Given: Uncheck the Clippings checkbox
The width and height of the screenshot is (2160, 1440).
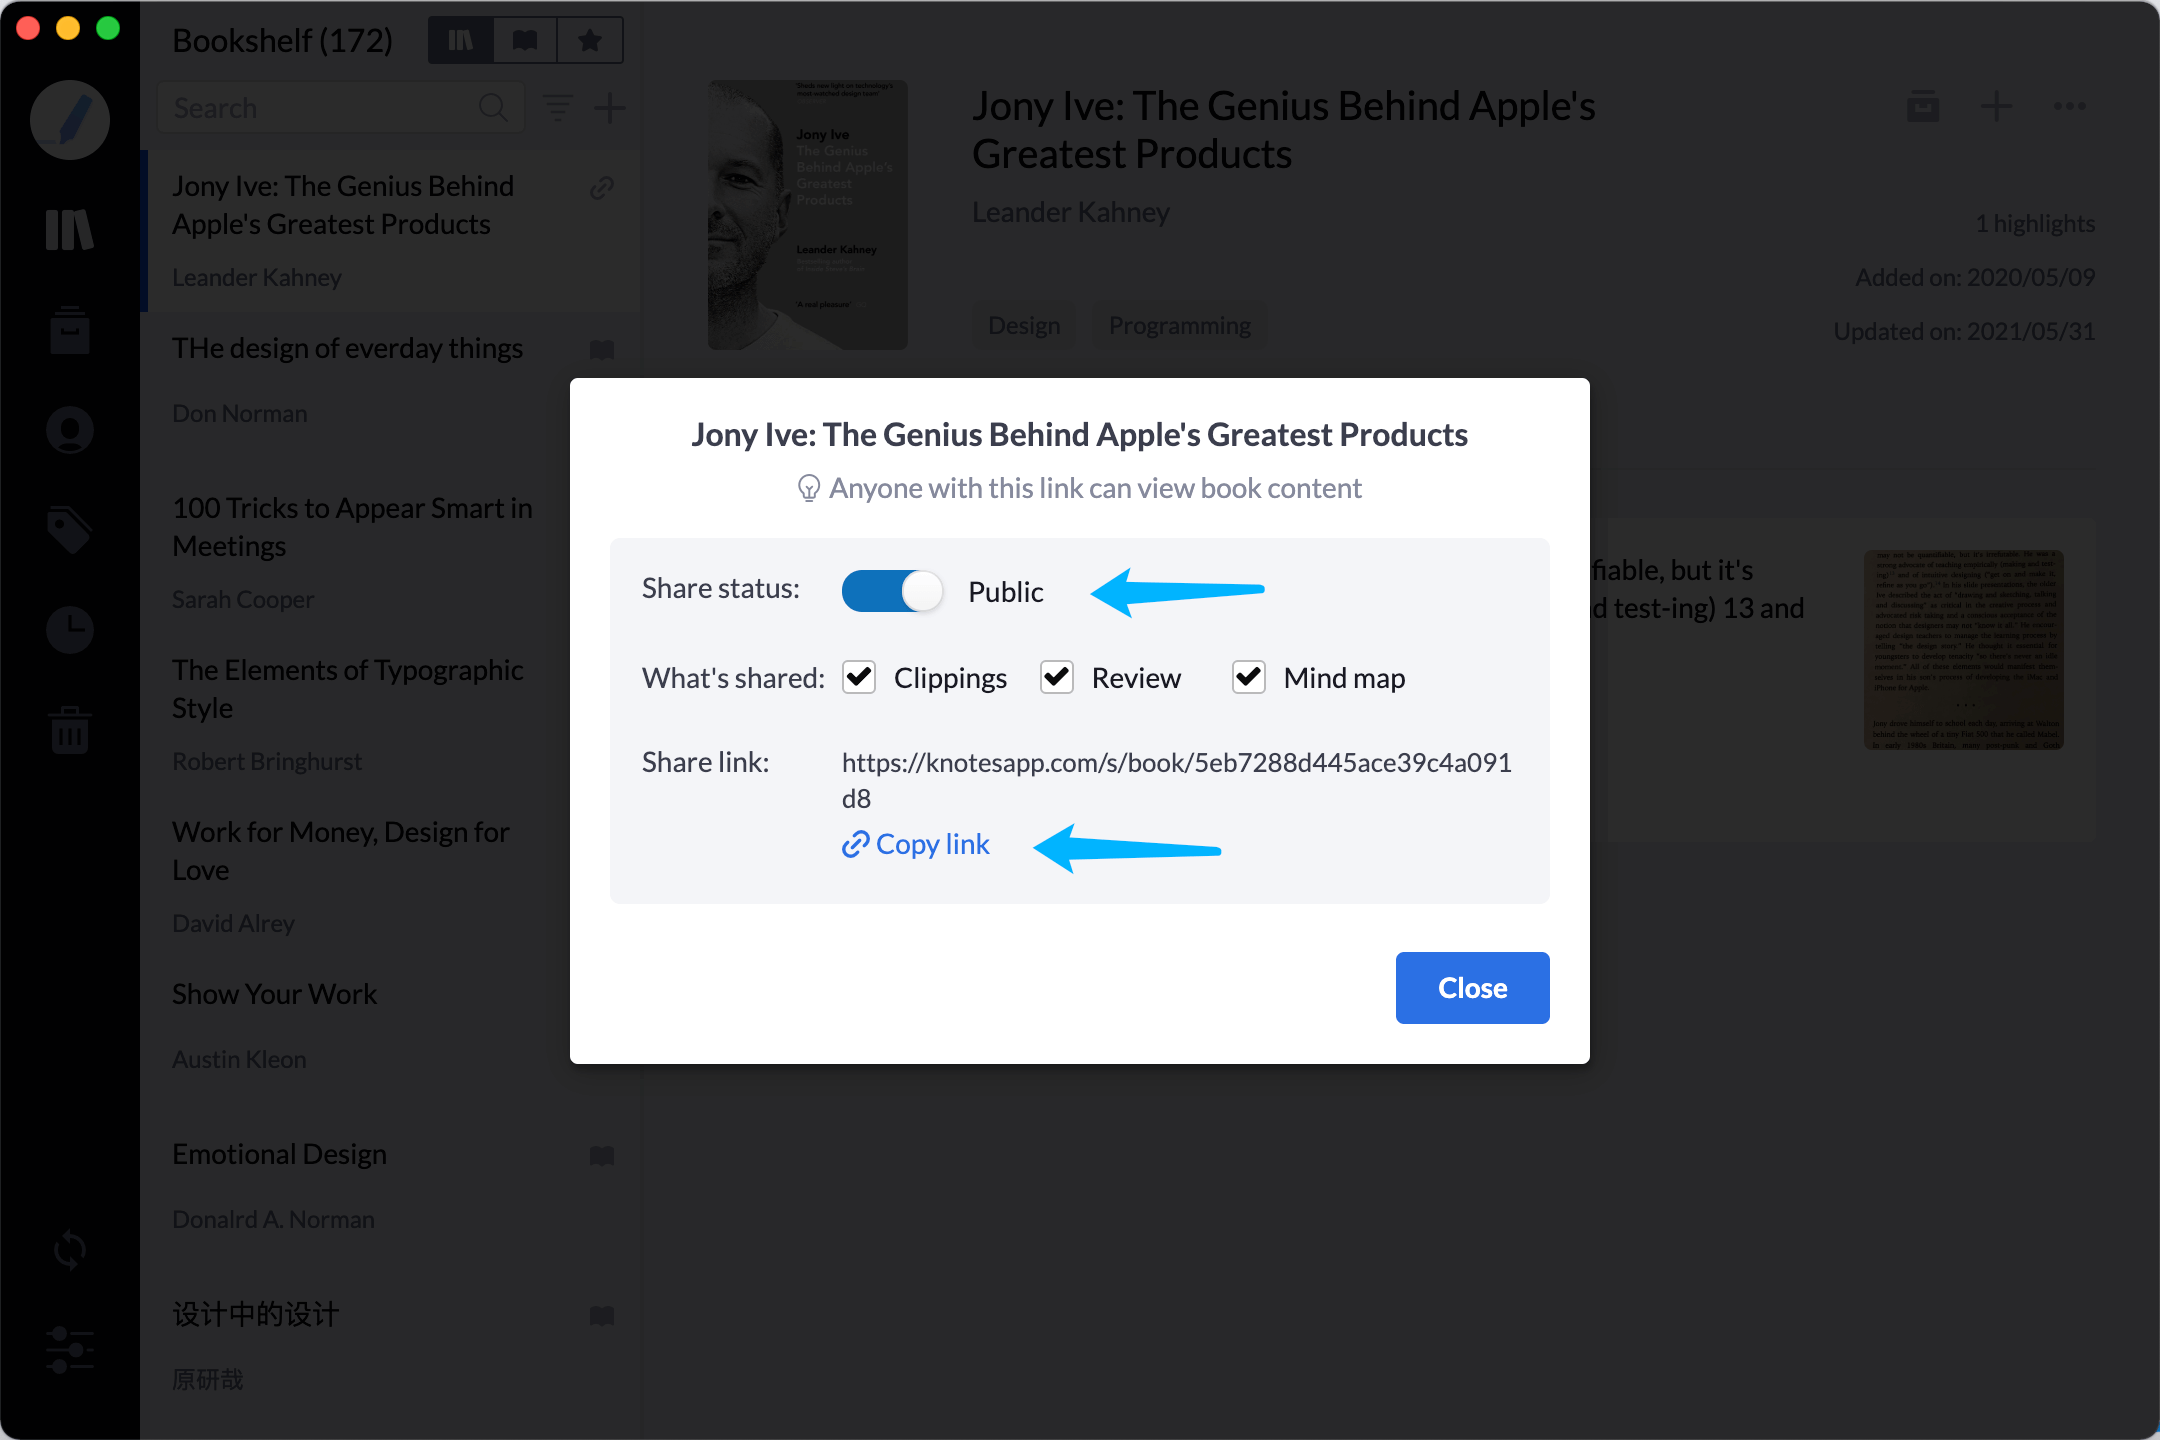Looking at the screenshot, I should pos(859,677).
